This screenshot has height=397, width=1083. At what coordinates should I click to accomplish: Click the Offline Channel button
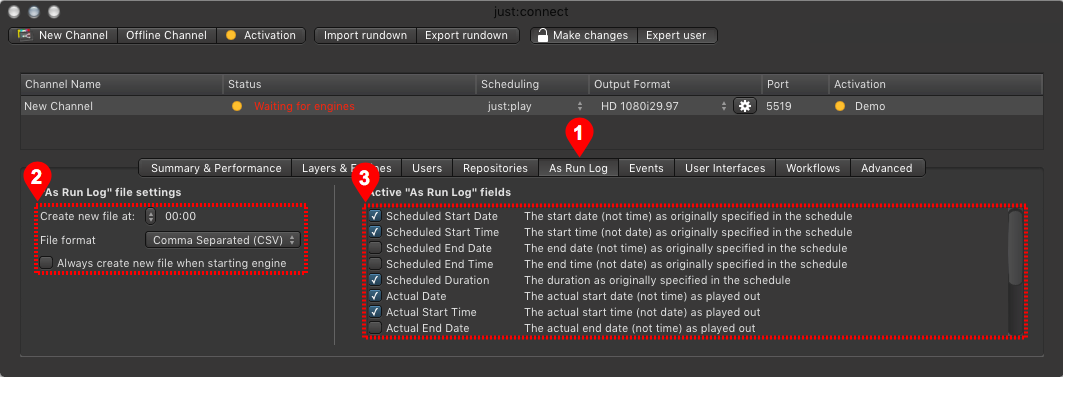click(x=166, y=35)
